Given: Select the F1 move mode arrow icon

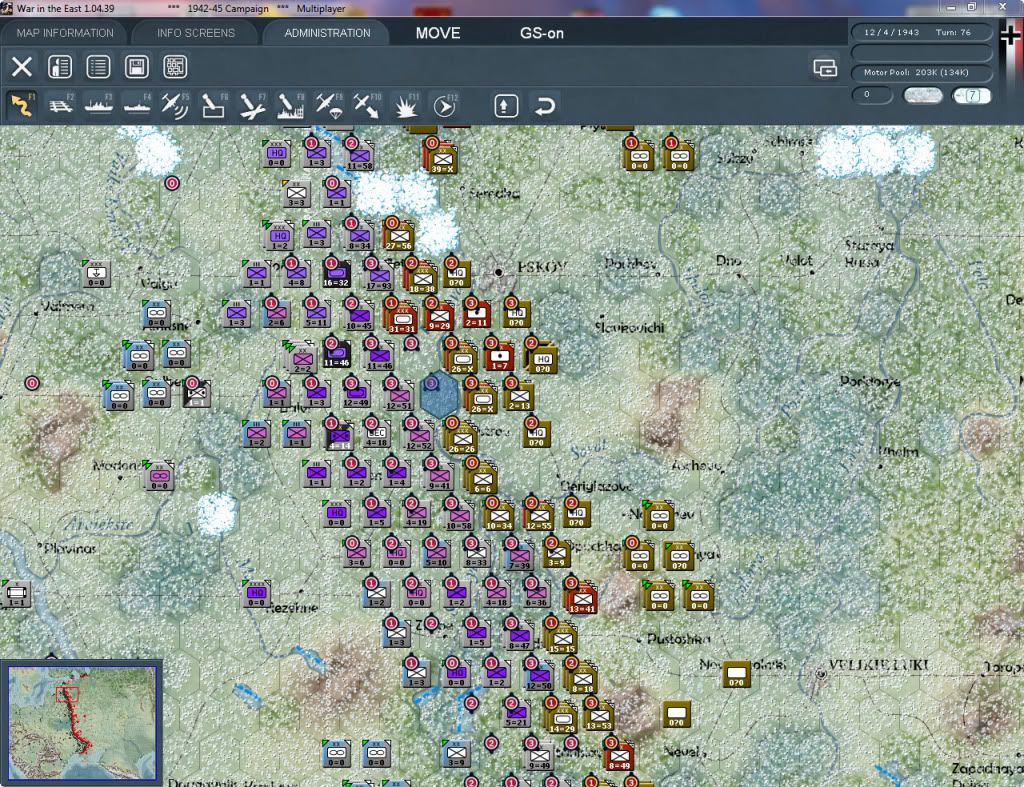Looking at the screenshot, I should point(22,105).
